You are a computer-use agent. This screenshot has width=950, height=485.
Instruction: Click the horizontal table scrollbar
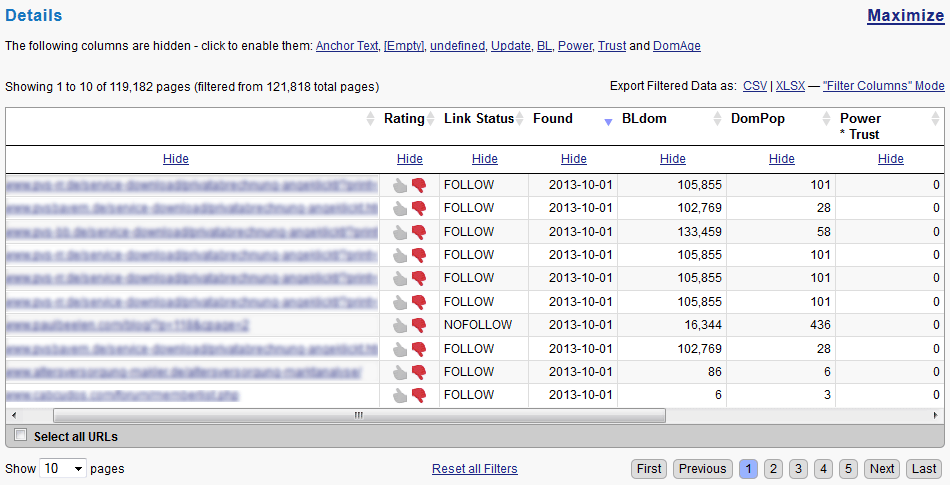pos(358,415)
